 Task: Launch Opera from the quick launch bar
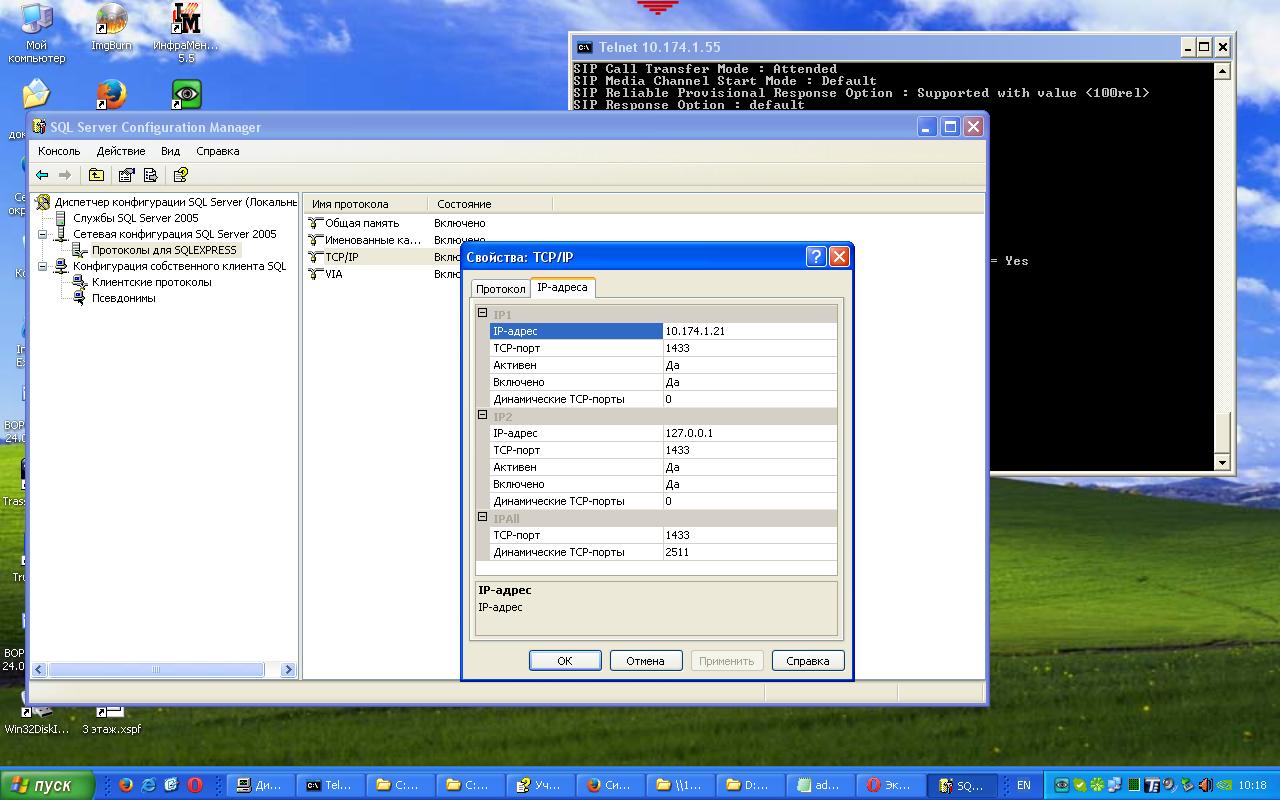[195, 785]
